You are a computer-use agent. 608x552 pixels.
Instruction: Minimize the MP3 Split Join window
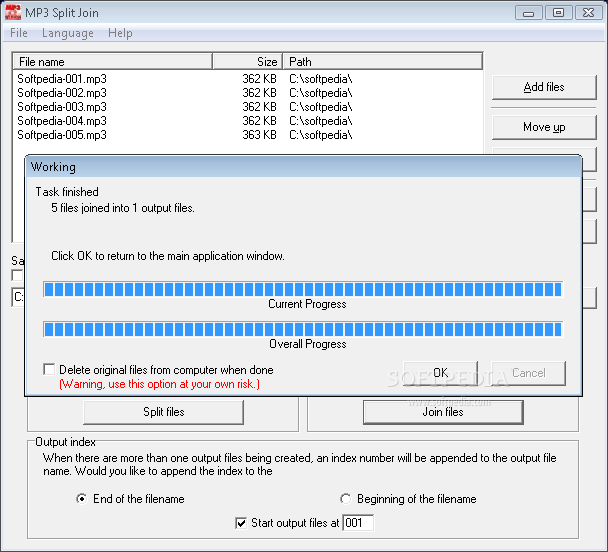(528, 13)
